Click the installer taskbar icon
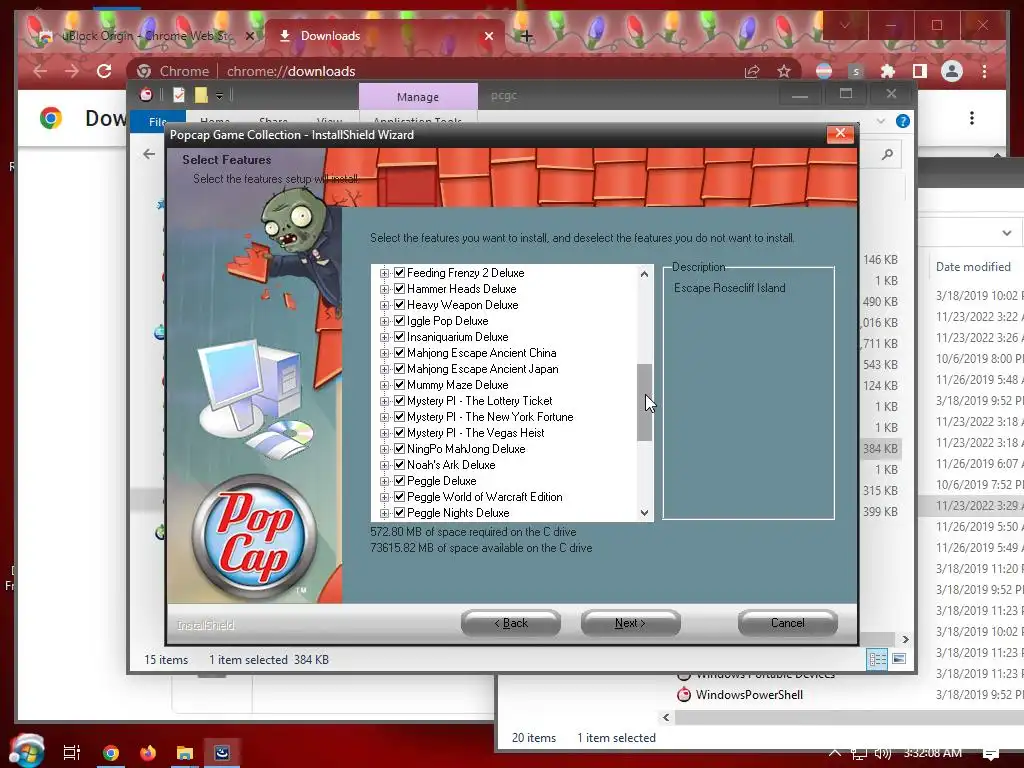 (222, 753)
